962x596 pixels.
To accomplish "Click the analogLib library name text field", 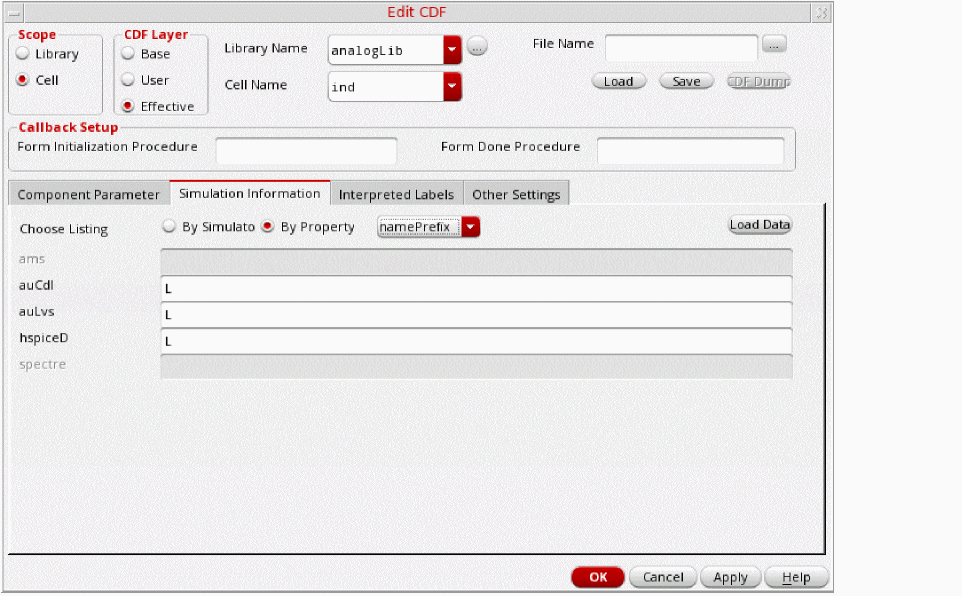I will tap(386, 50).
